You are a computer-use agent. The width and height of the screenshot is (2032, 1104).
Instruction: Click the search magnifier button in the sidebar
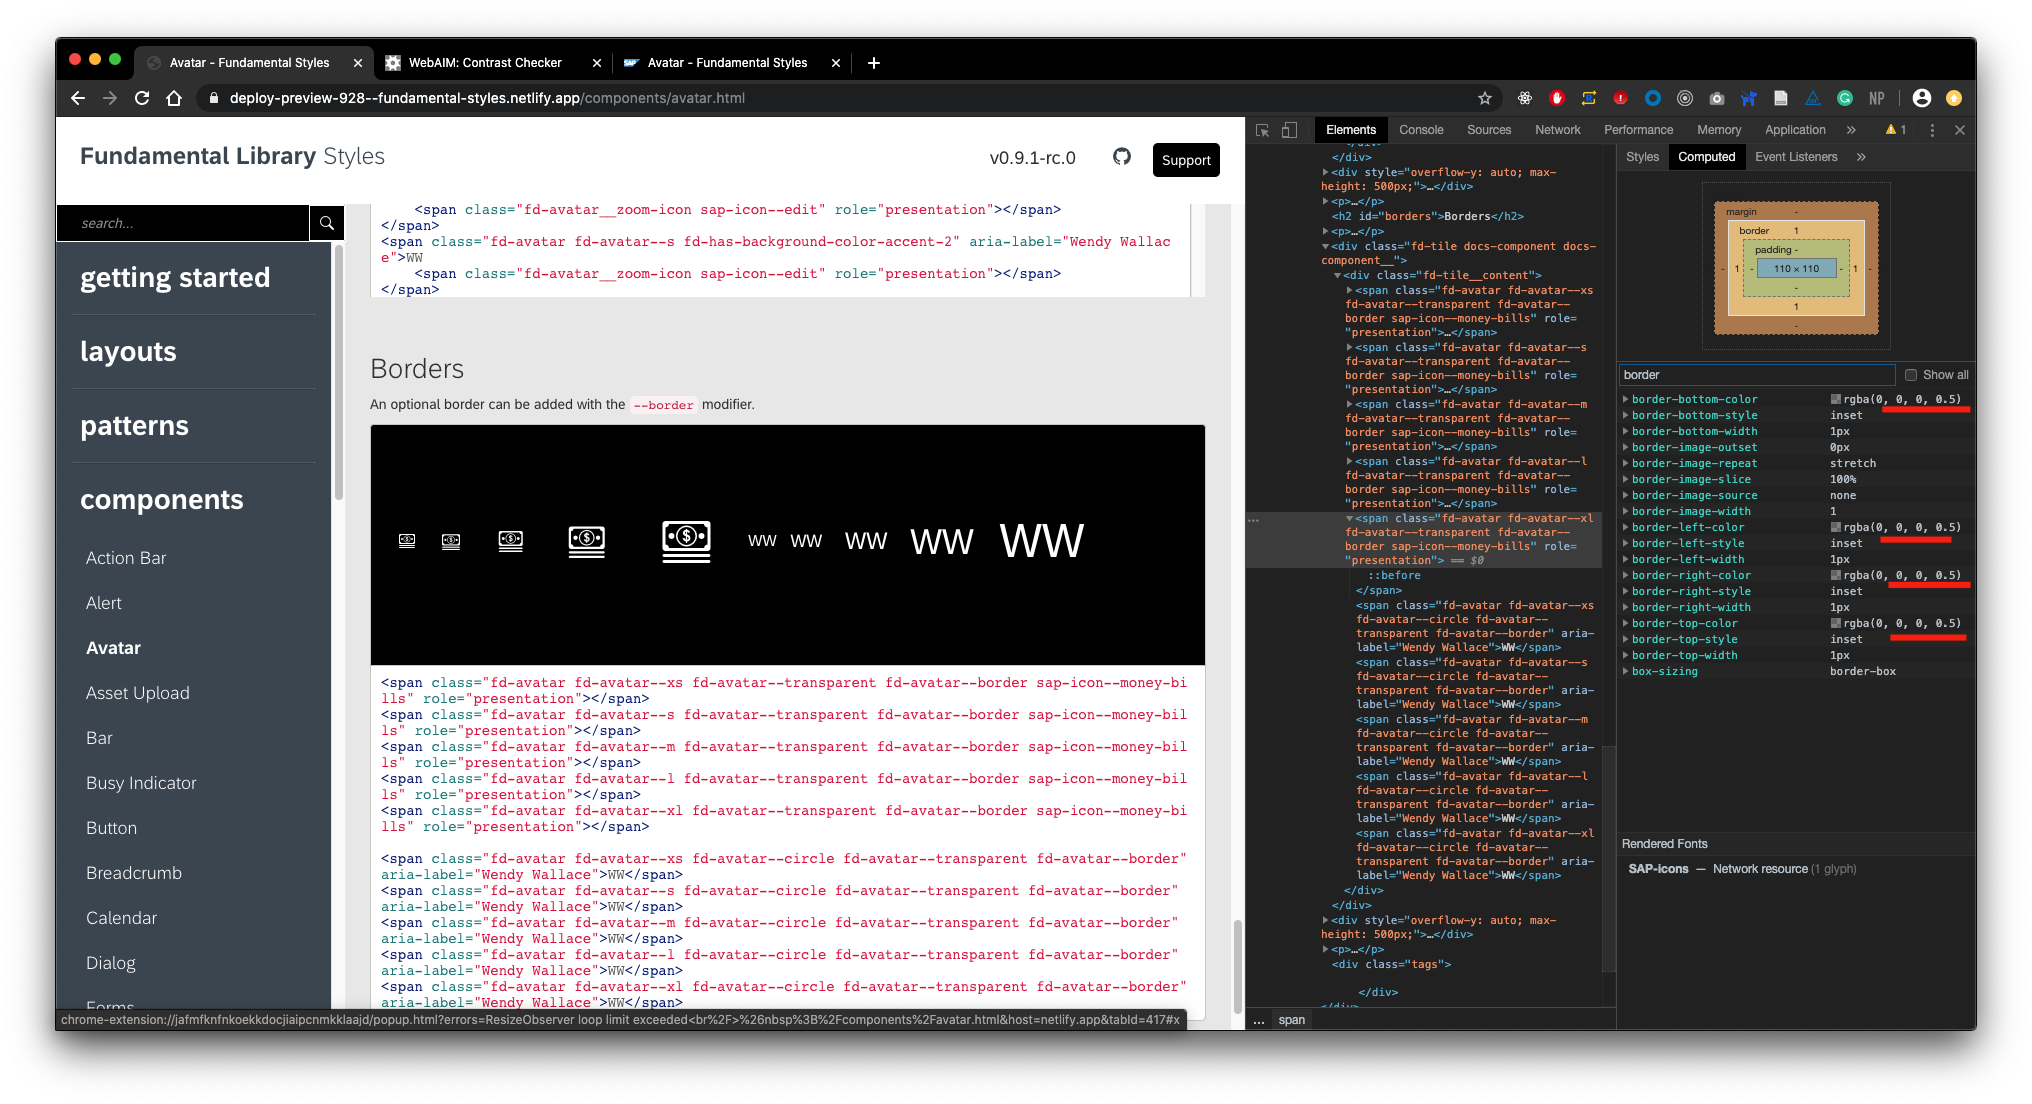[x=326, y=223]
